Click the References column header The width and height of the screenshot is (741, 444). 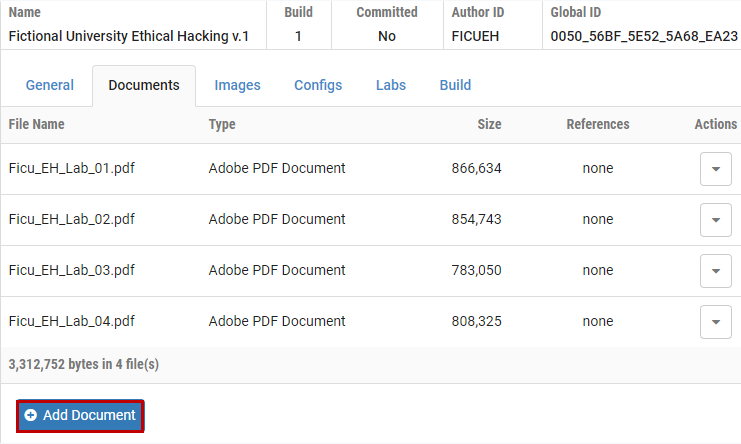coord(598,124)
